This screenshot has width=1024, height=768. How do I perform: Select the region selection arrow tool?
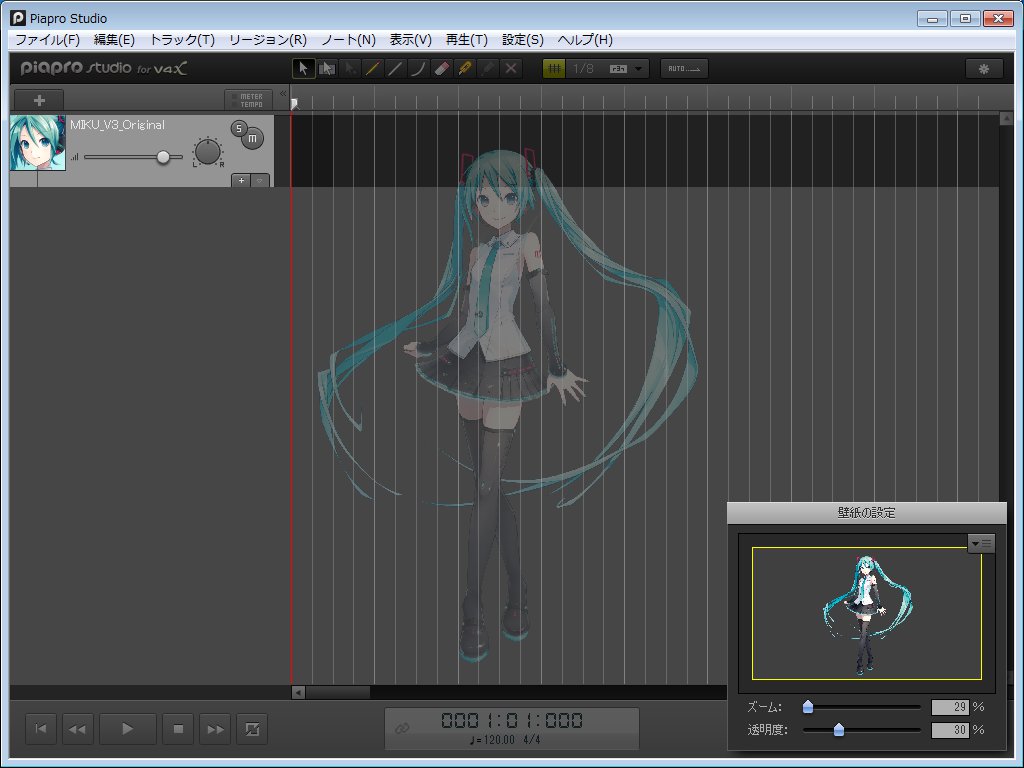coord(327,69)
